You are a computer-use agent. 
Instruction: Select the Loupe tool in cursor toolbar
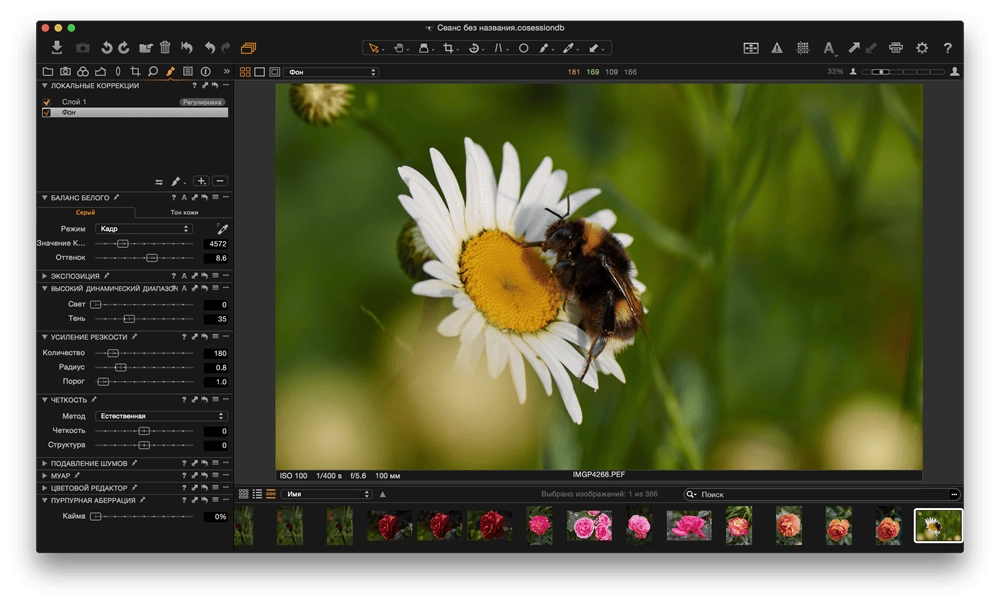[x=423, y=48]
